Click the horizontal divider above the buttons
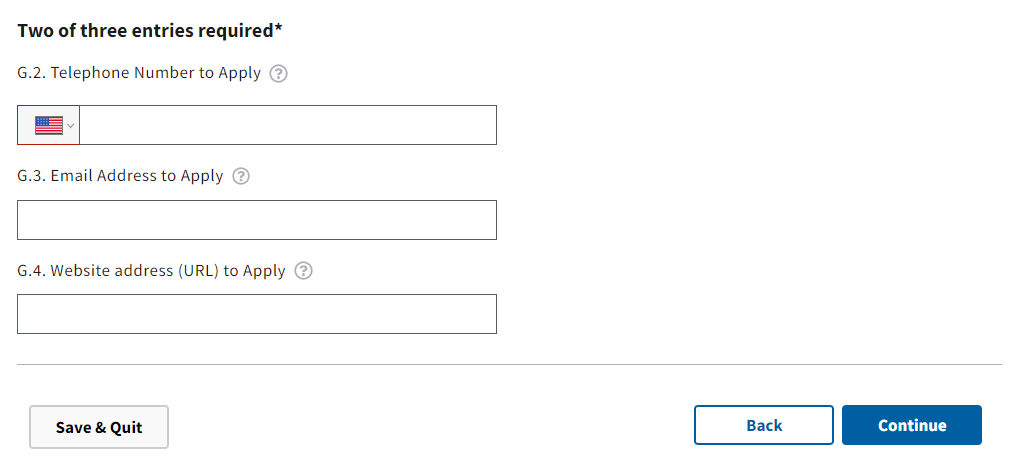 pos(509,365)
